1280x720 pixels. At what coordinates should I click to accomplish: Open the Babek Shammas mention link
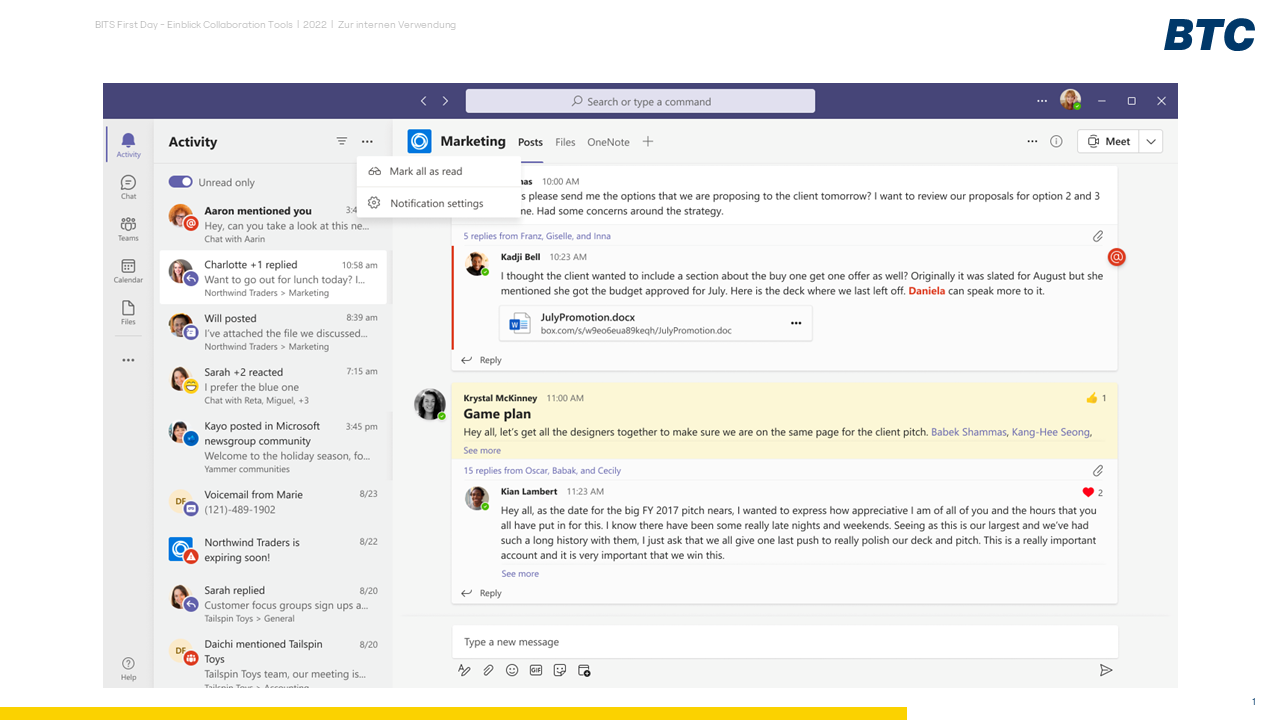tap(968, 432)
